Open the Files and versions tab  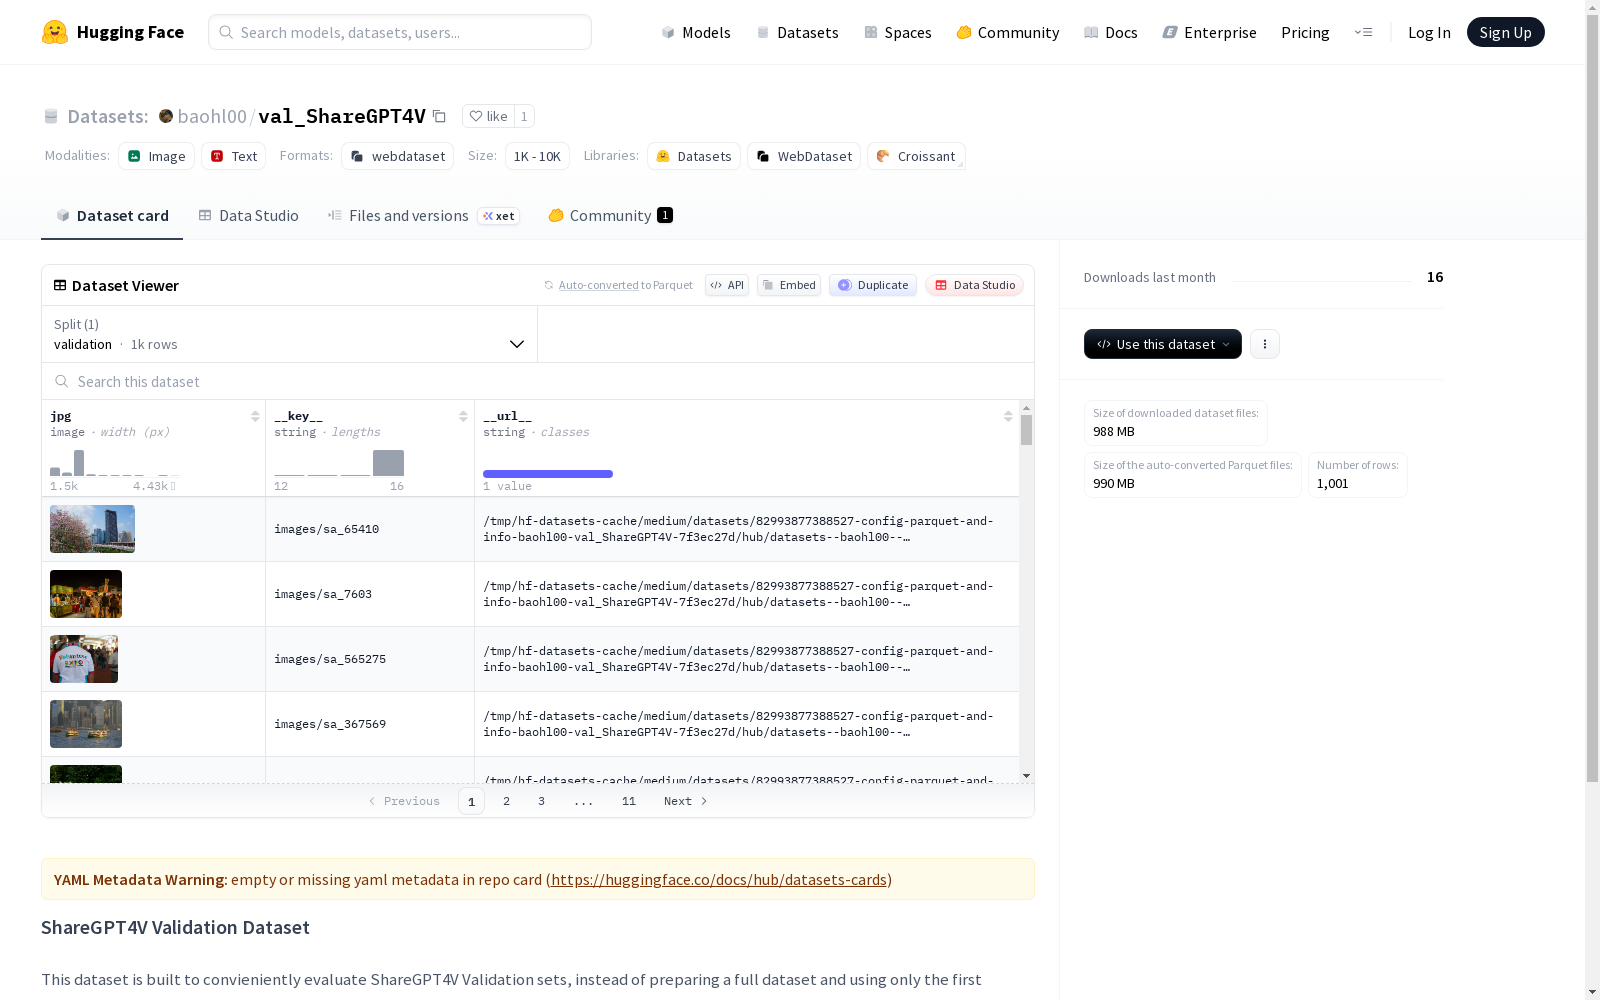423,216
